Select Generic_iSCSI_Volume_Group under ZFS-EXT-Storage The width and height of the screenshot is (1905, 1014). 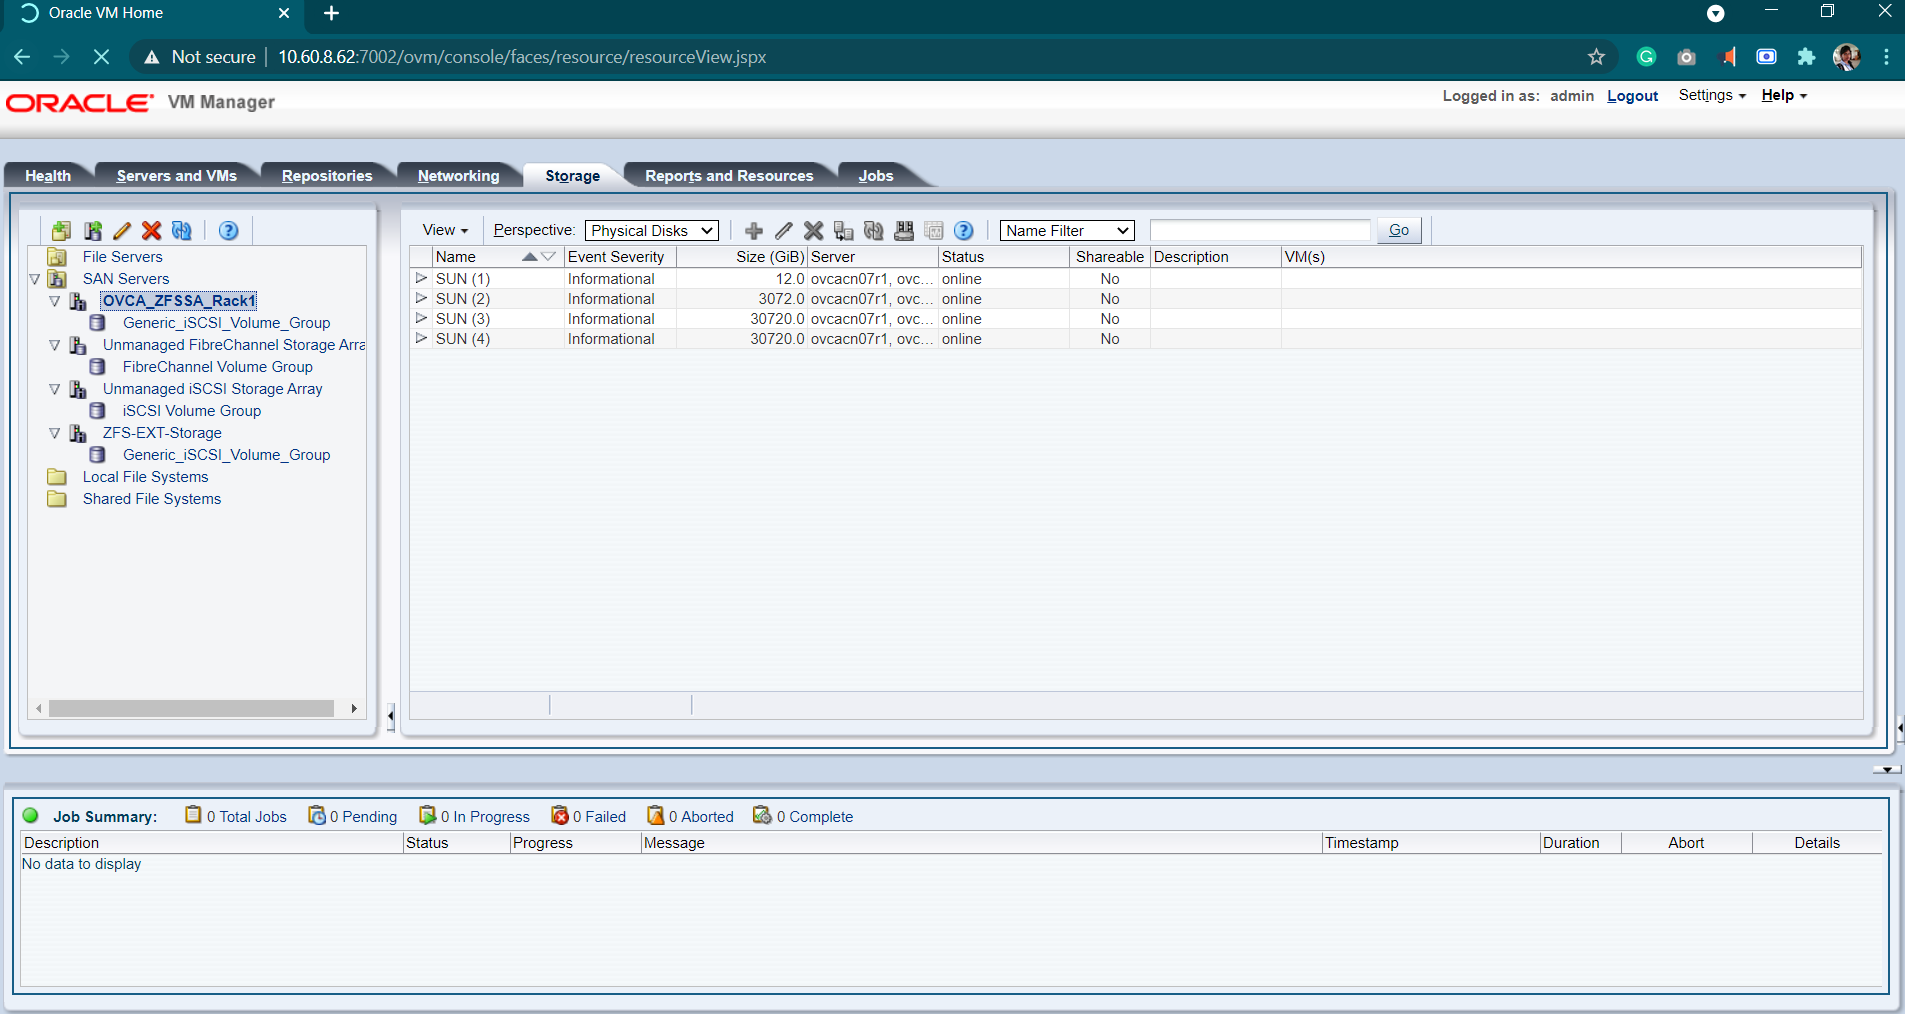pyautogui.click(x=226, y=455)
